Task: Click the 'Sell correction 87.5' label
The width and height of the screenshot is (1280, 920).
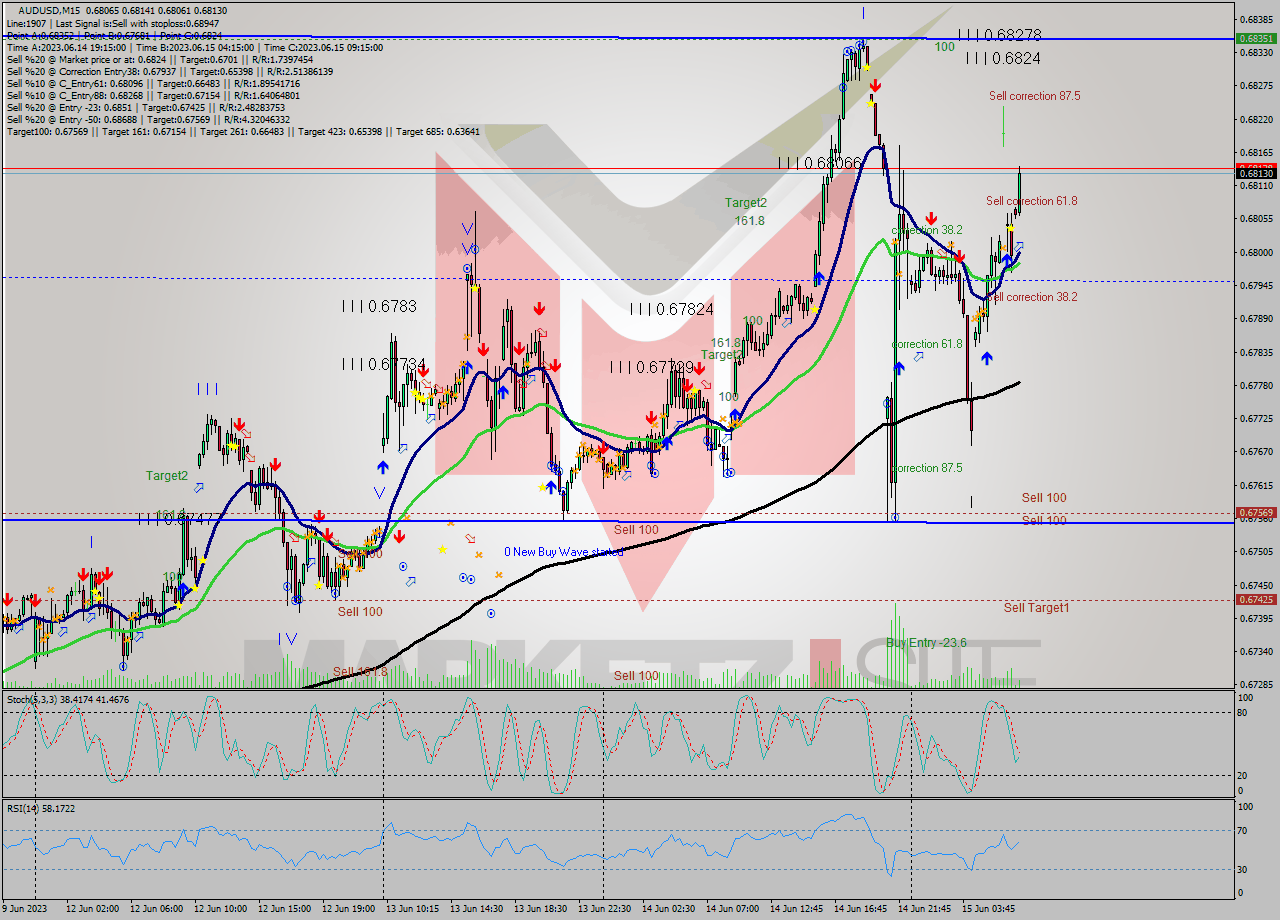Action: (x=1034, y=96)
